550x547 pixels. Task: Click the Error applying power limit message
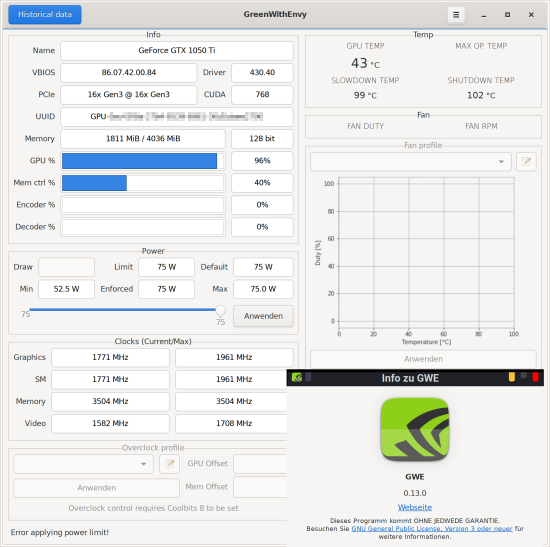click(x=60, y=532)
